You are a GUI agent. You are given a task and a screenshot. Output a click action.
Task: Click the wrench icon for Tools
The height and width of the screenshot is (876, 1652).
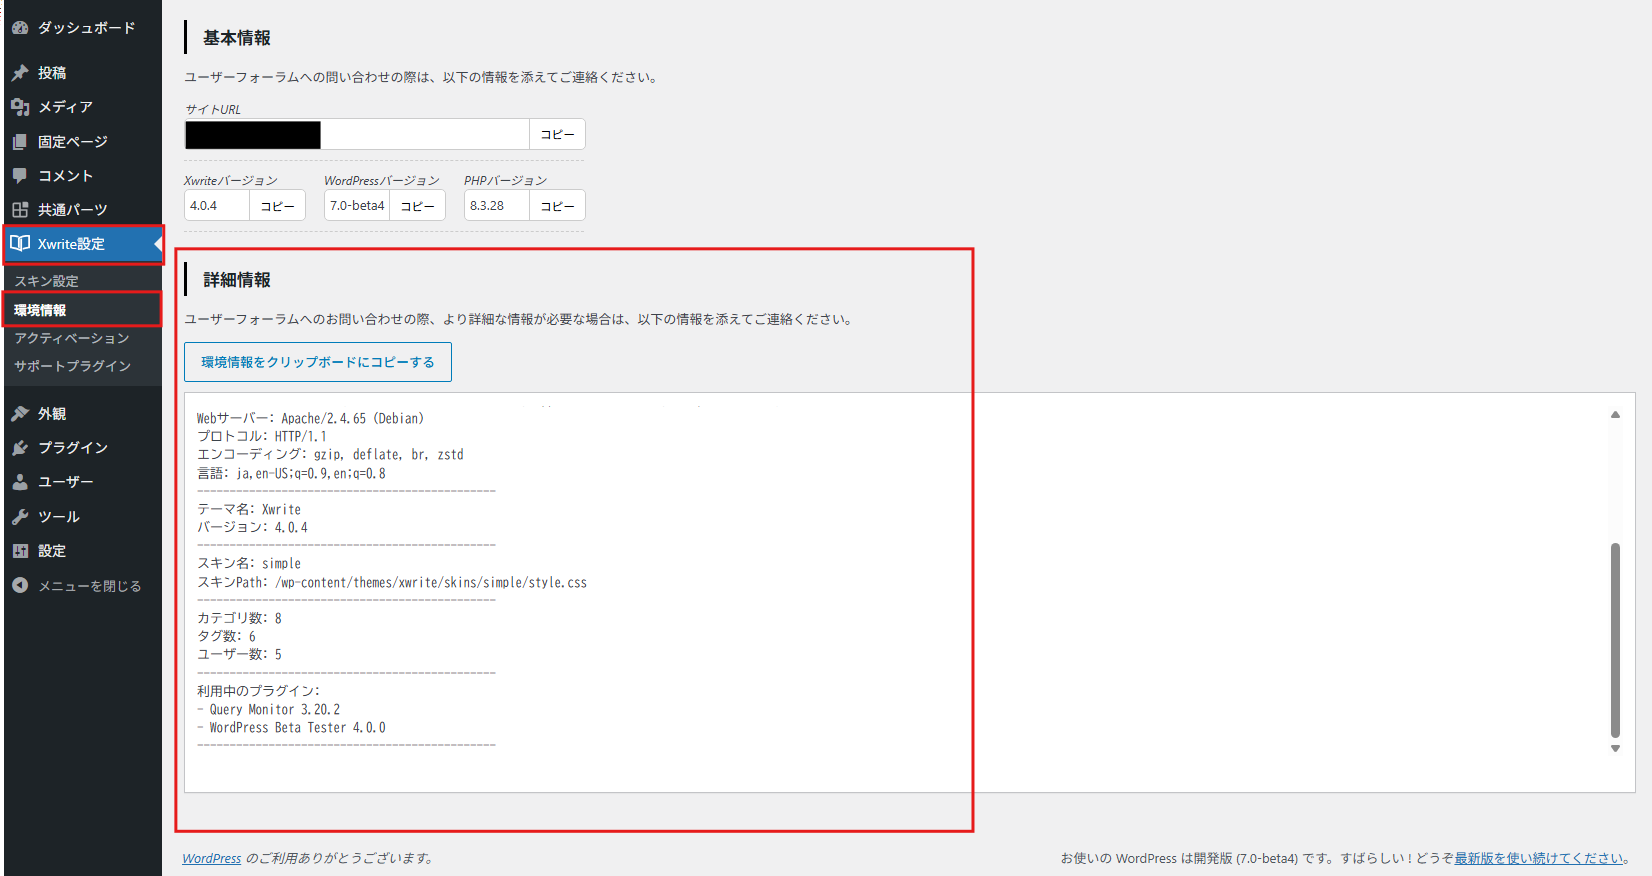click(x=20, y=517)
